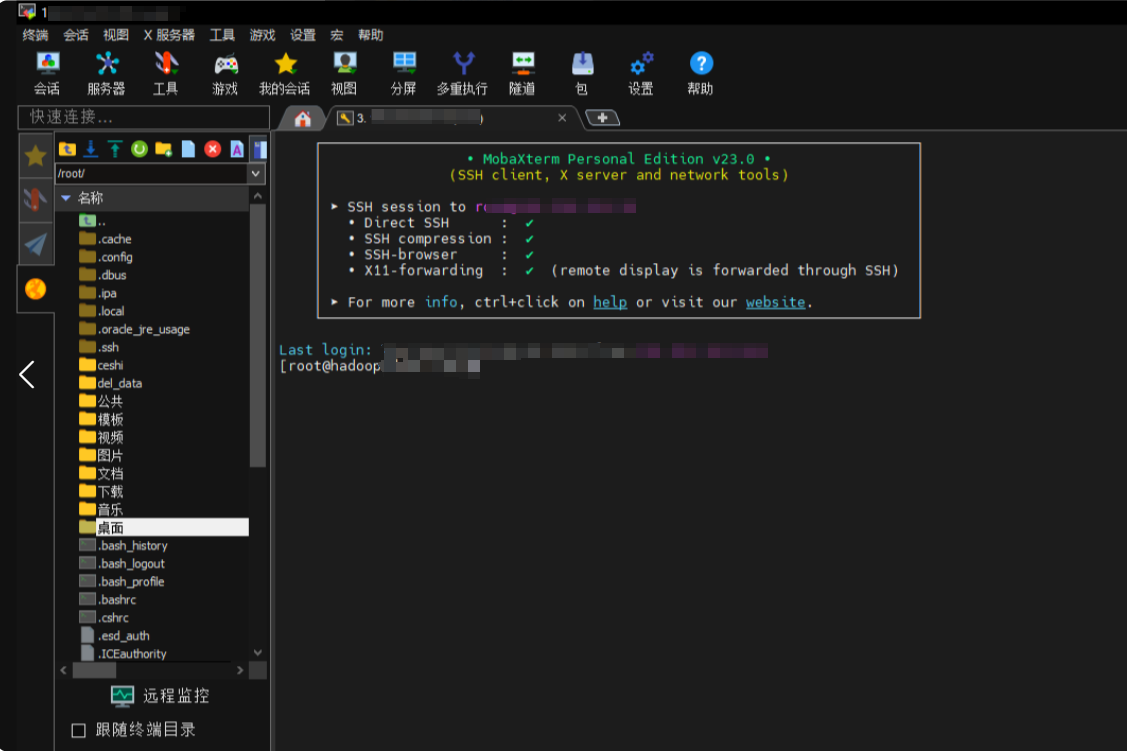Click the file list vertical scrollbar thumb
Screen dimensions: 1127x751
pos(257,336)
